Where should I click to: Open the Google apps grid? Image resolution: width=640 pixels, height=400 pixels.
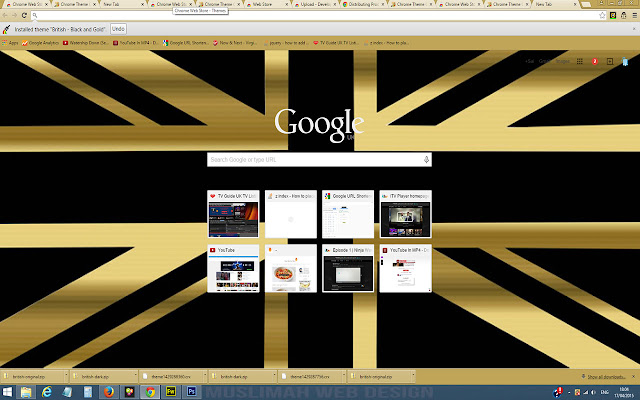580,61
